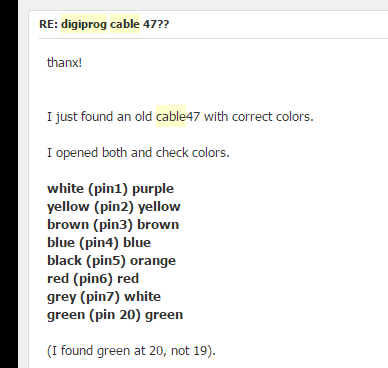Click the 'red (pin6) red' line
Image resolution: width=388 pixels, height=368 pixels.
[93, 279]
